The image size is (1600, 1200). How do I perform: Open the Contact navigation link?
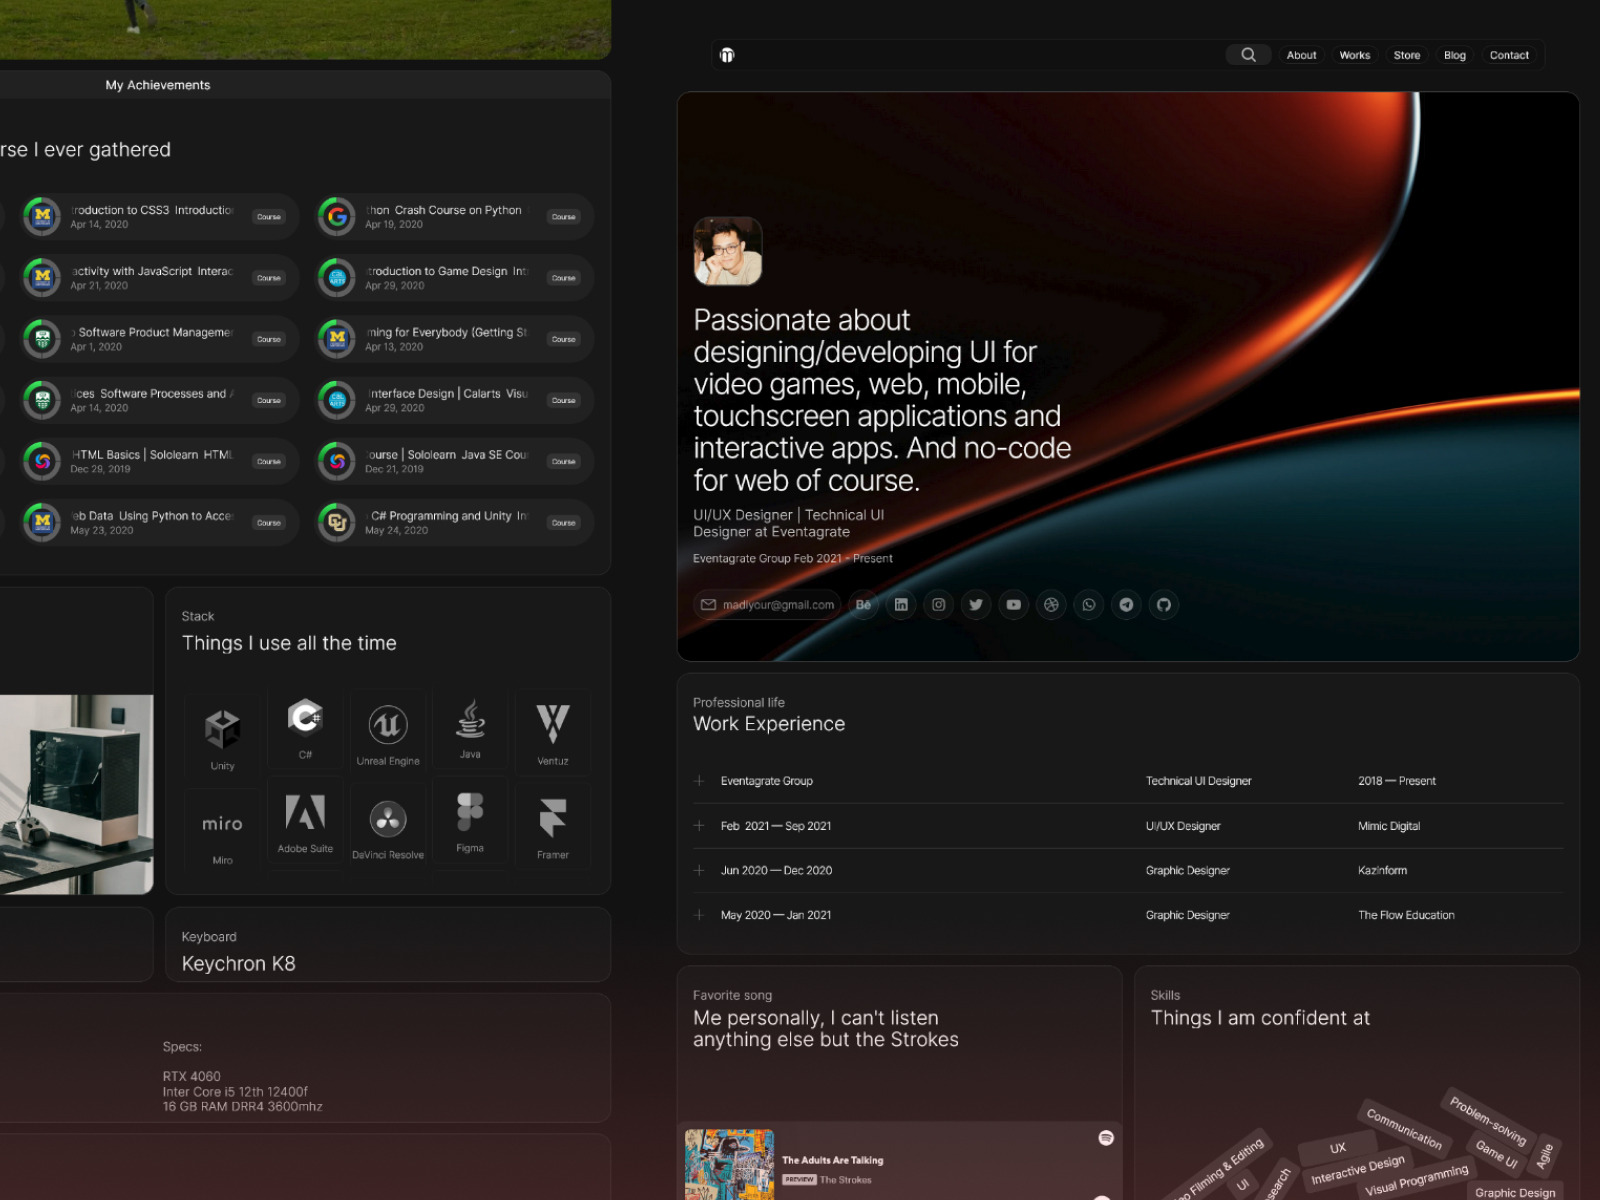[1508, 55]
